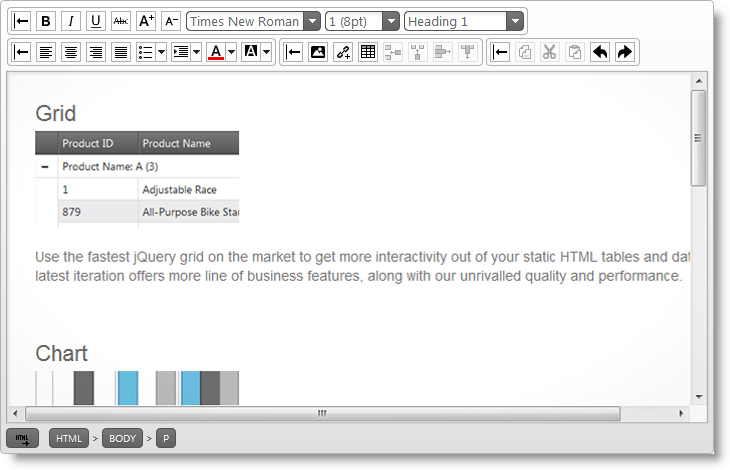
Task: Redo the last action
Action: point(625,52)
